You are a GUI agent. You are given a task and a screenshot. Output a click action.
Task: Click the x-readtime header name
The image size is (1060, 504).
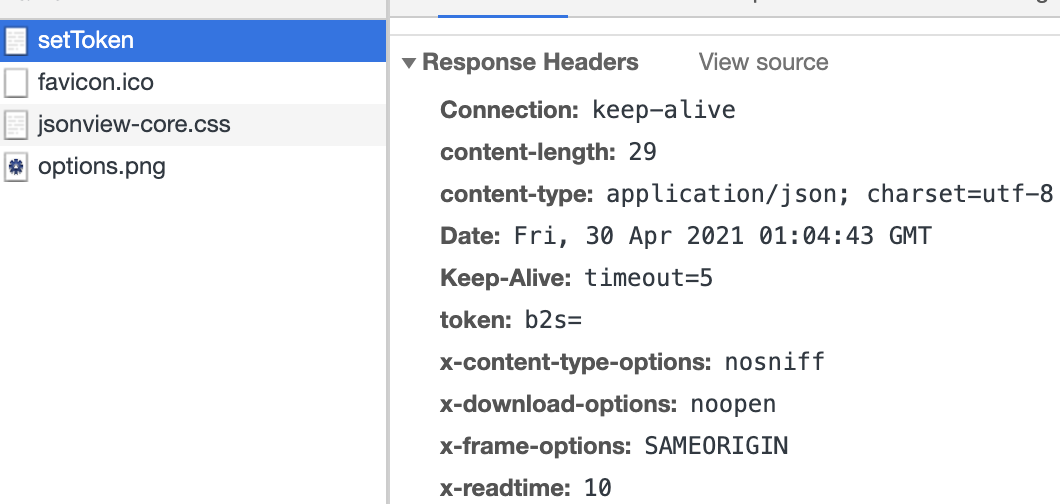[505, 488]
